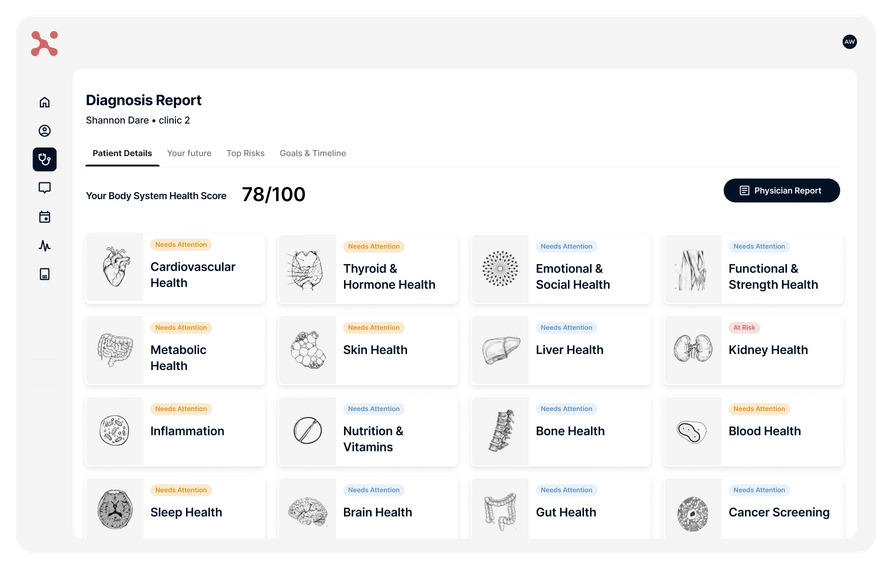
Task: Click the red app logo
Action: pos(44,43)
